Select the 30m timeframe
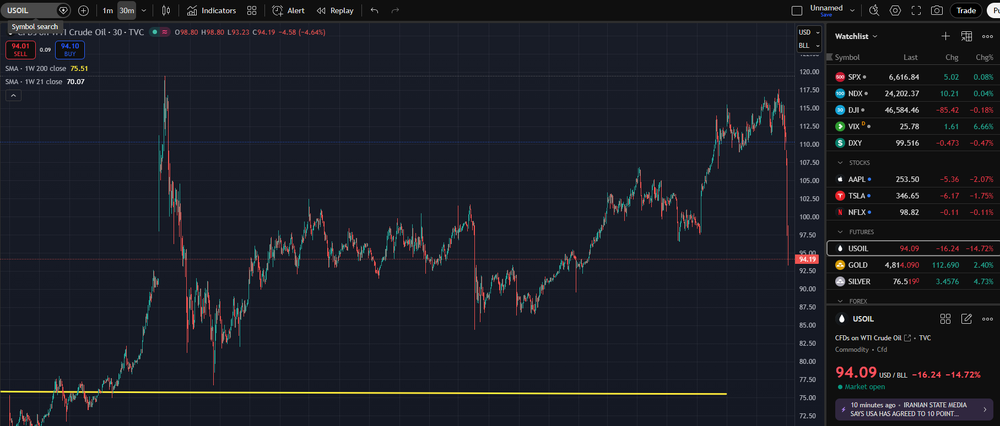Image resolution: width=1000 pixels, height=426 pixels. [126, 10]
